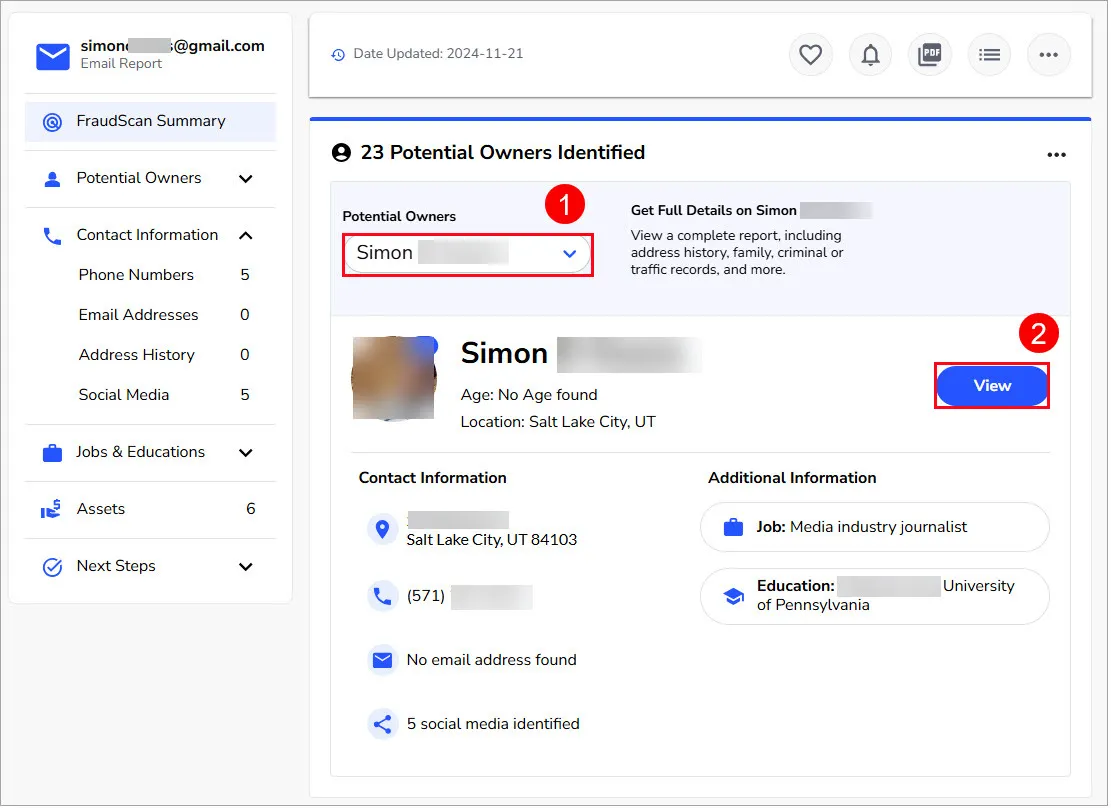Click Simon's blurred profile photo
The width and height of the screenshot is (1111, 808).
click(394, 378)
